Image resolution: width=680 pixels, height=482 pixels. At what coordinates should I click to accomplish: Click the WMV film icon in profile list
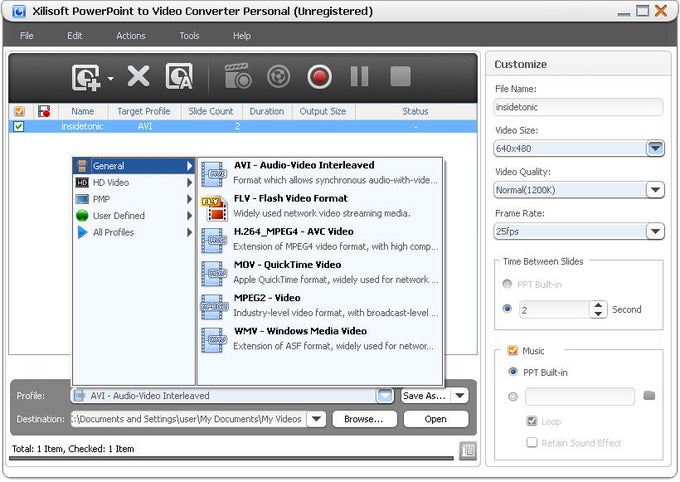(214, 340)
